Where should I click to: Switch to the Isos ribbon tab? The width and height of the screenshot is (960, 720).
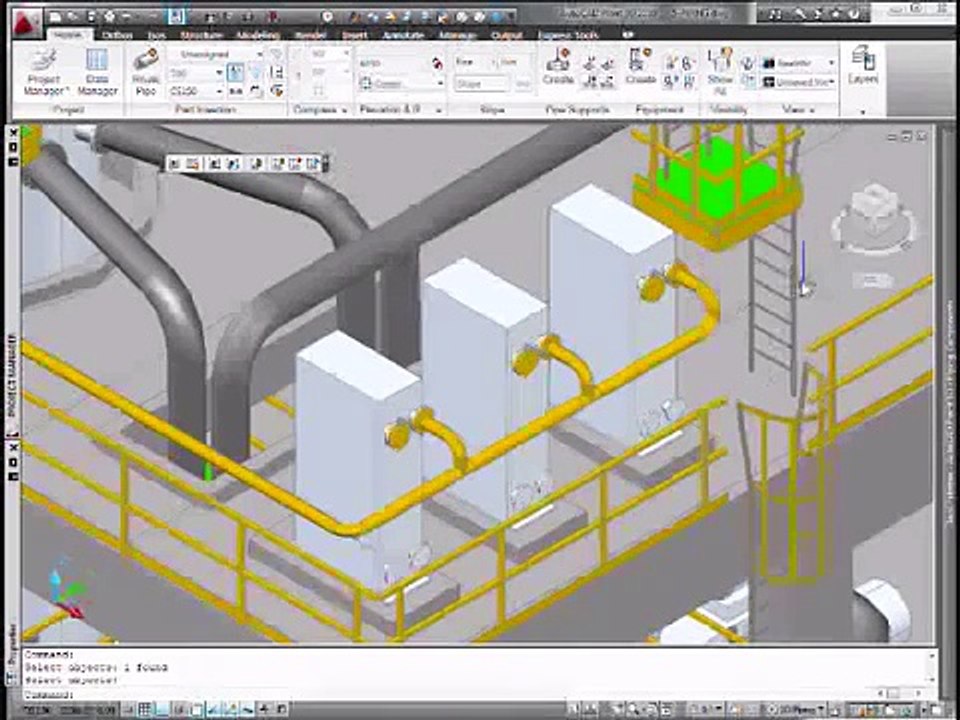[x=157, y=36]
